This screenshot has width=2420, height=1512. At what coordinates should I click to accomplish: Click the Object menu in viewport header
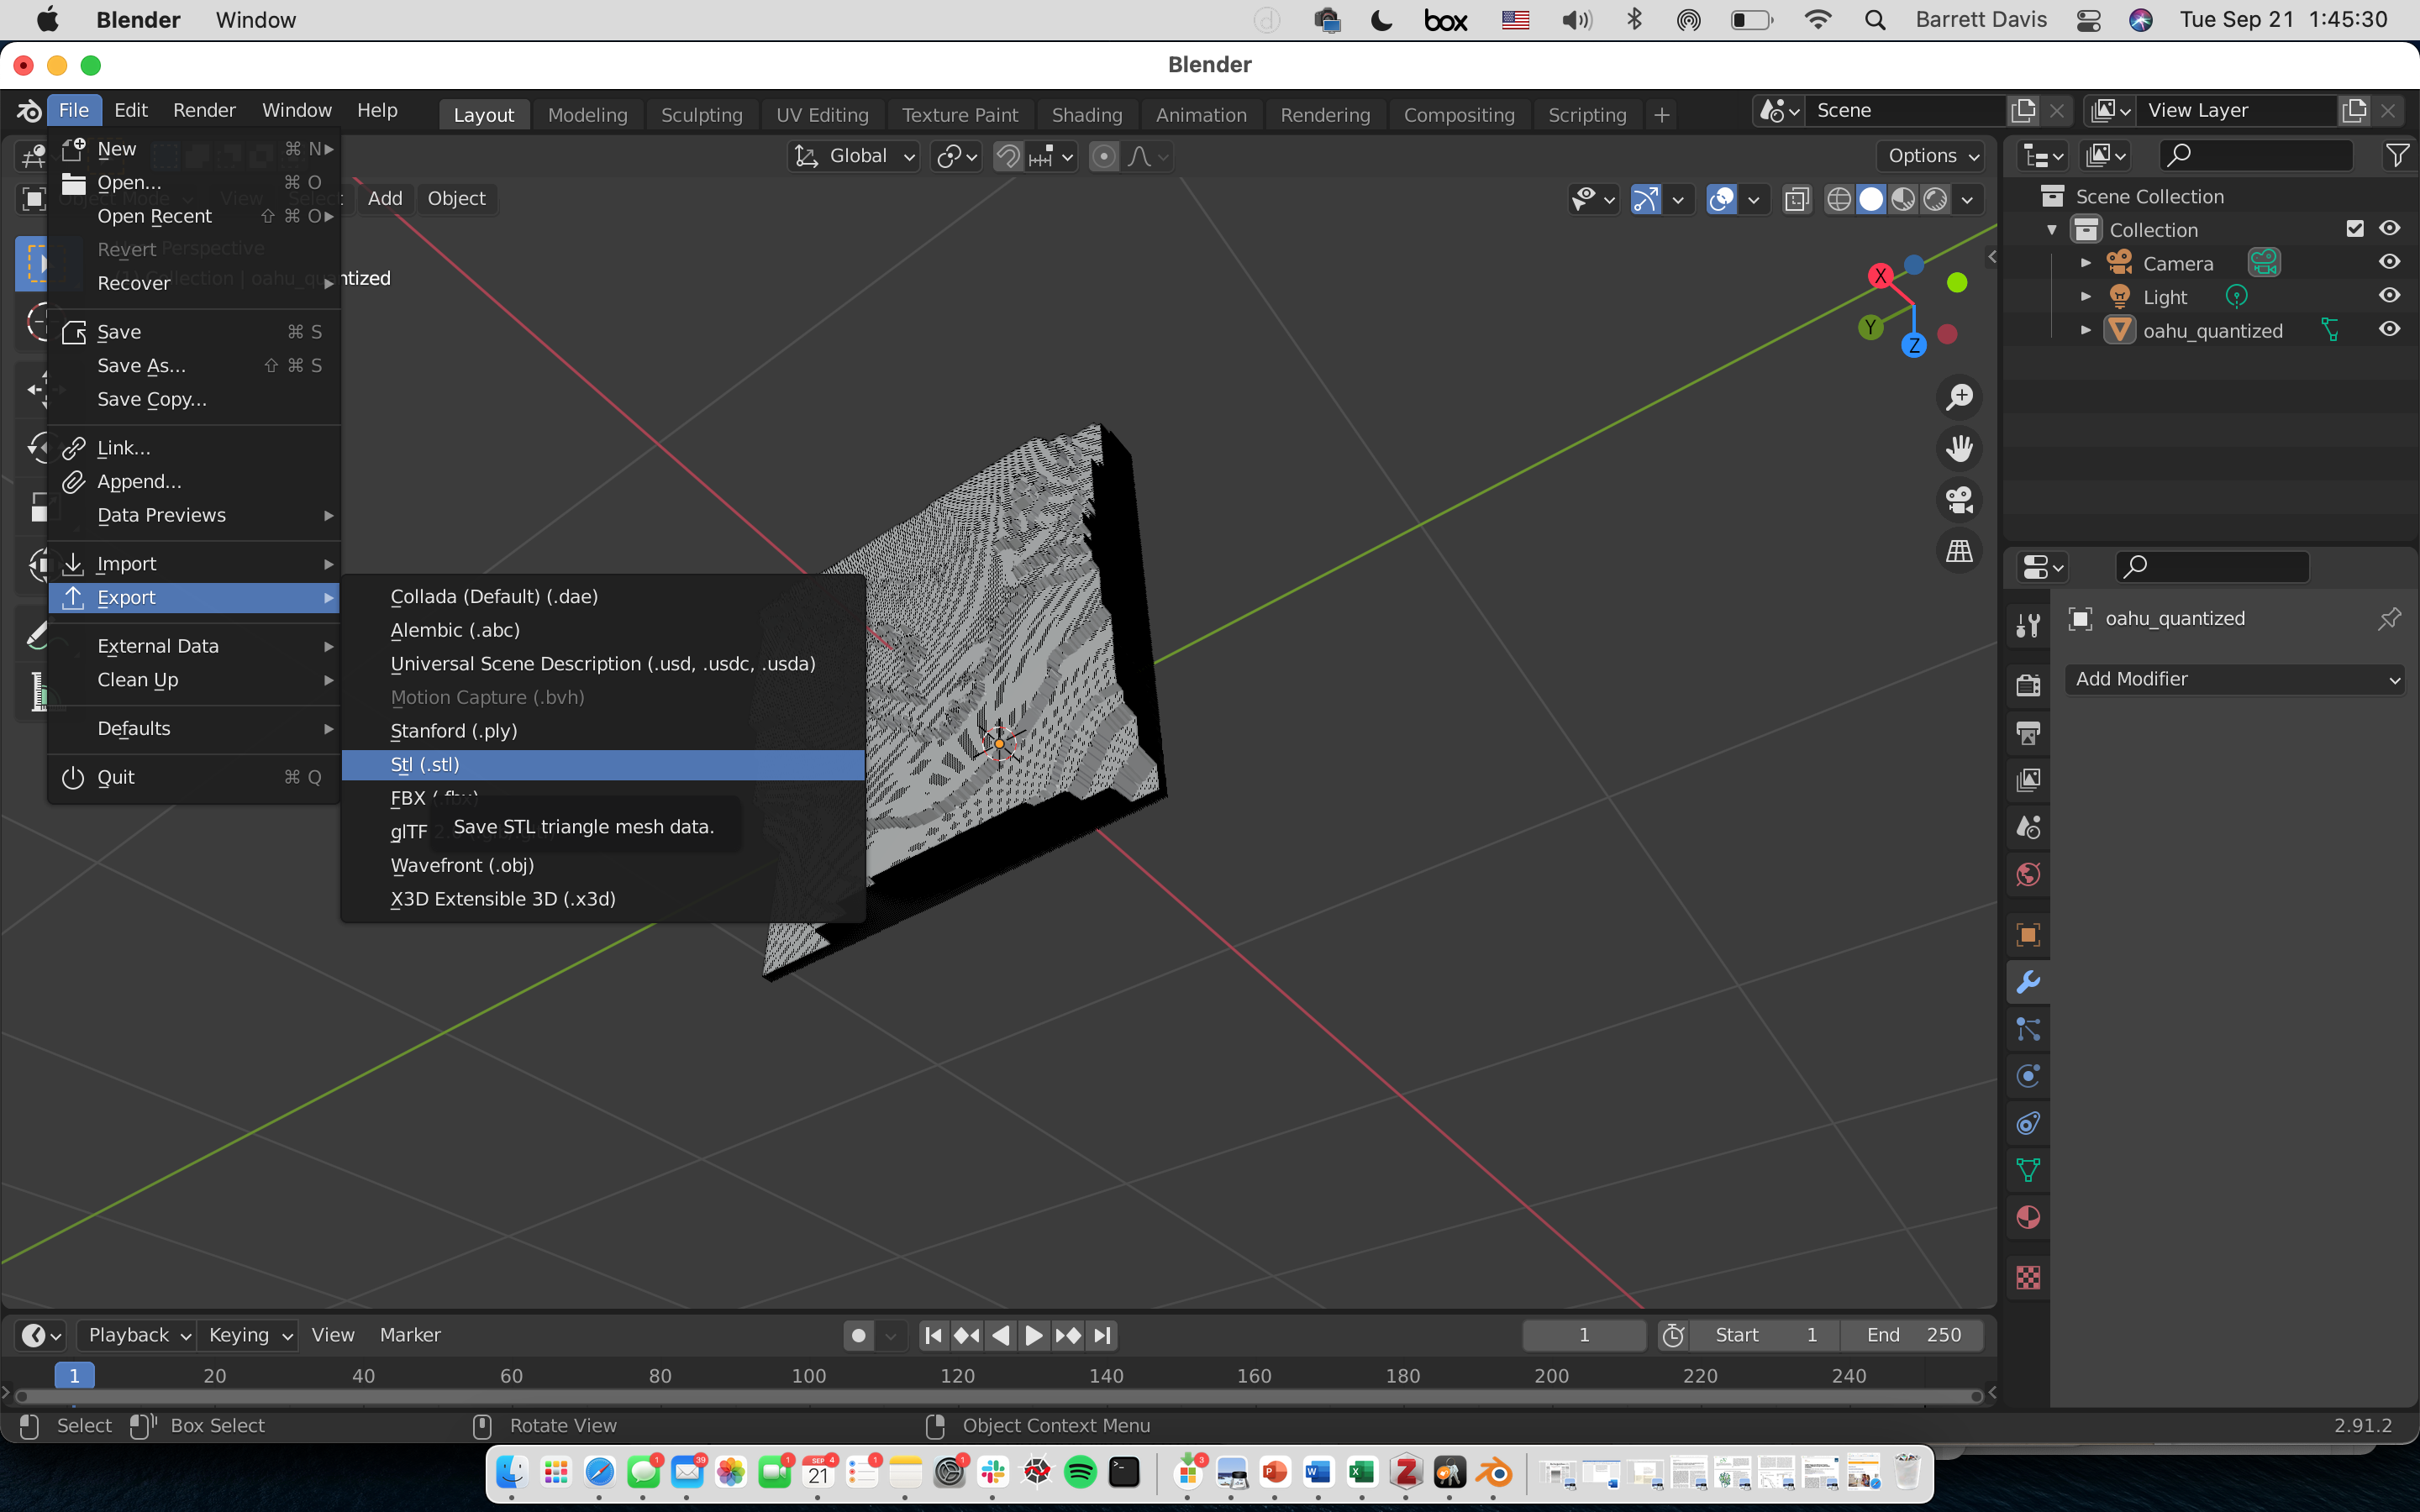point(456,199)
